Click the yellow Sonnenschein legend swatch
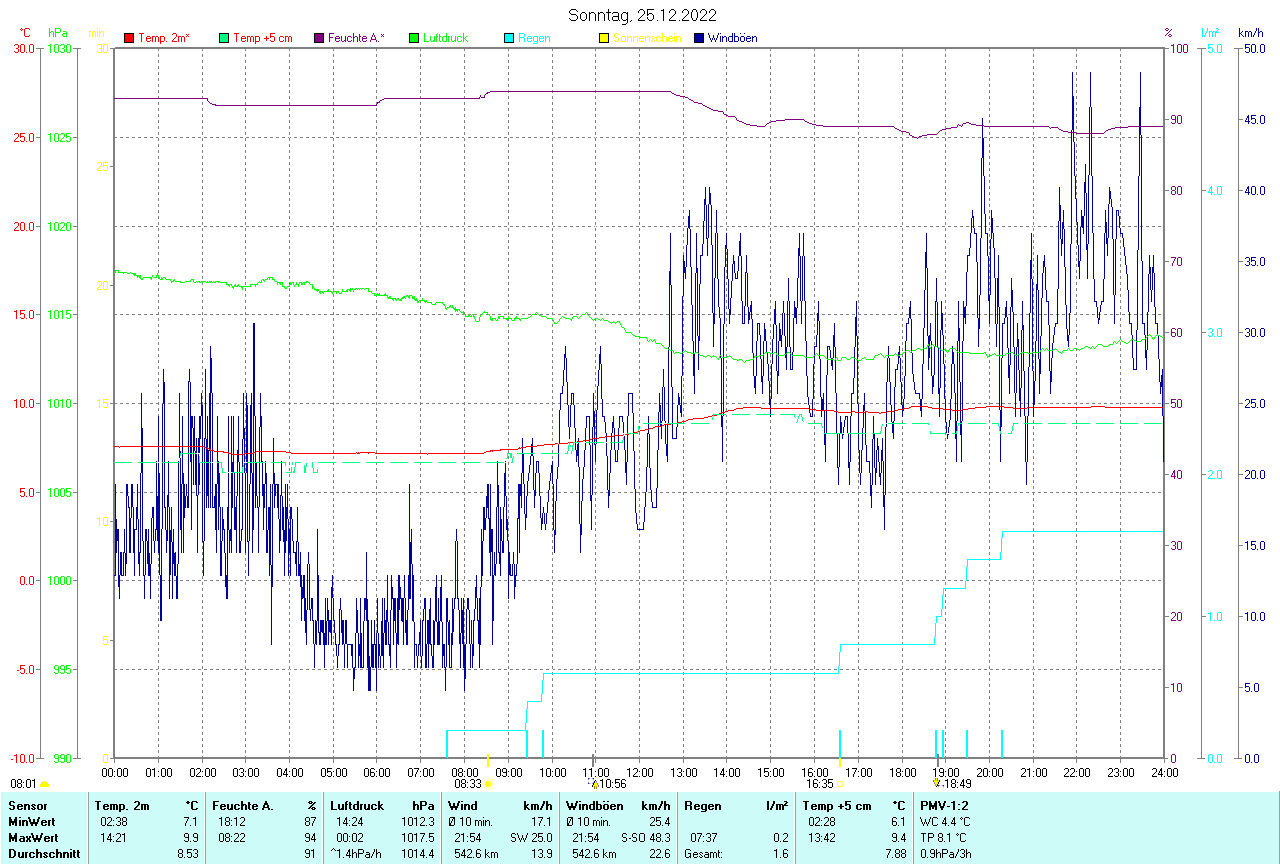Viewport: 1280px width, 864px height. click(x=604, y=38)
